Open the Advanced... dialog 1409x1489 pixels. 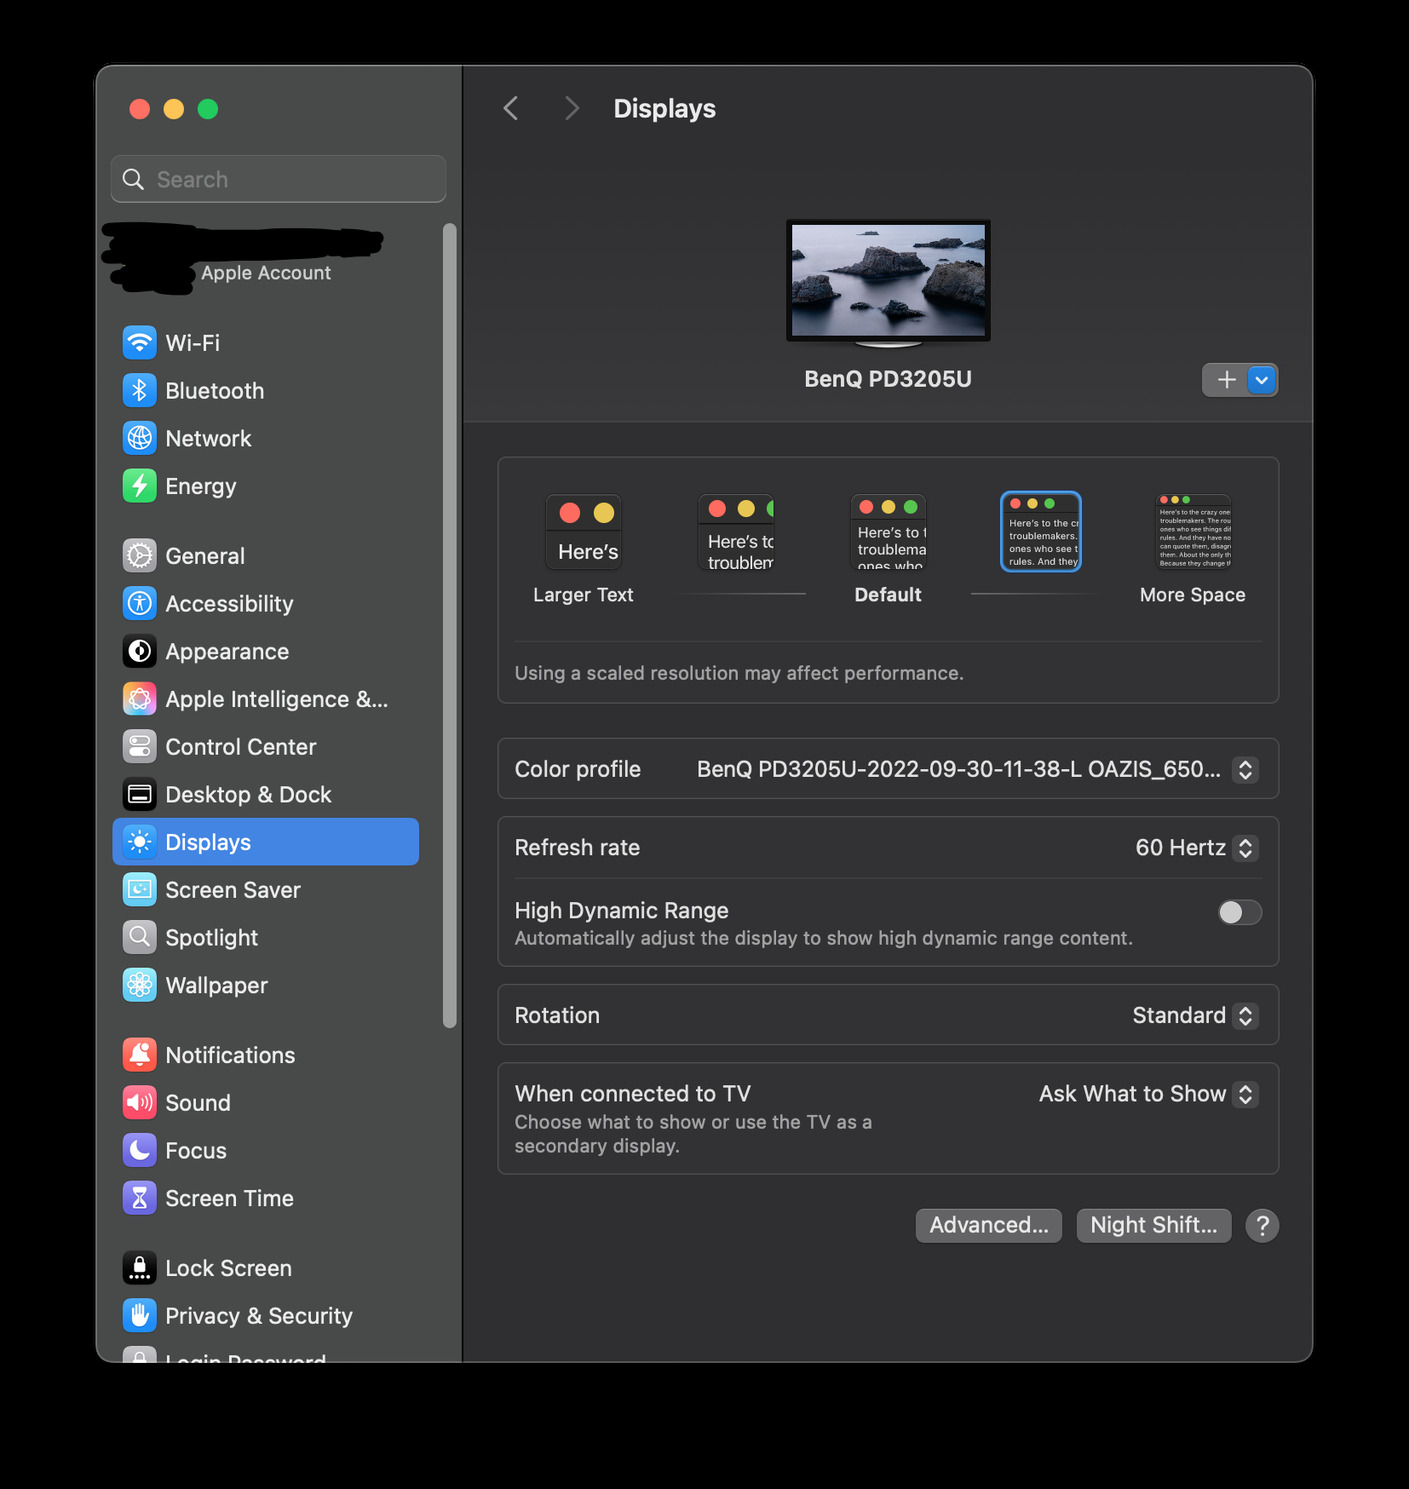click(989, 1225)
